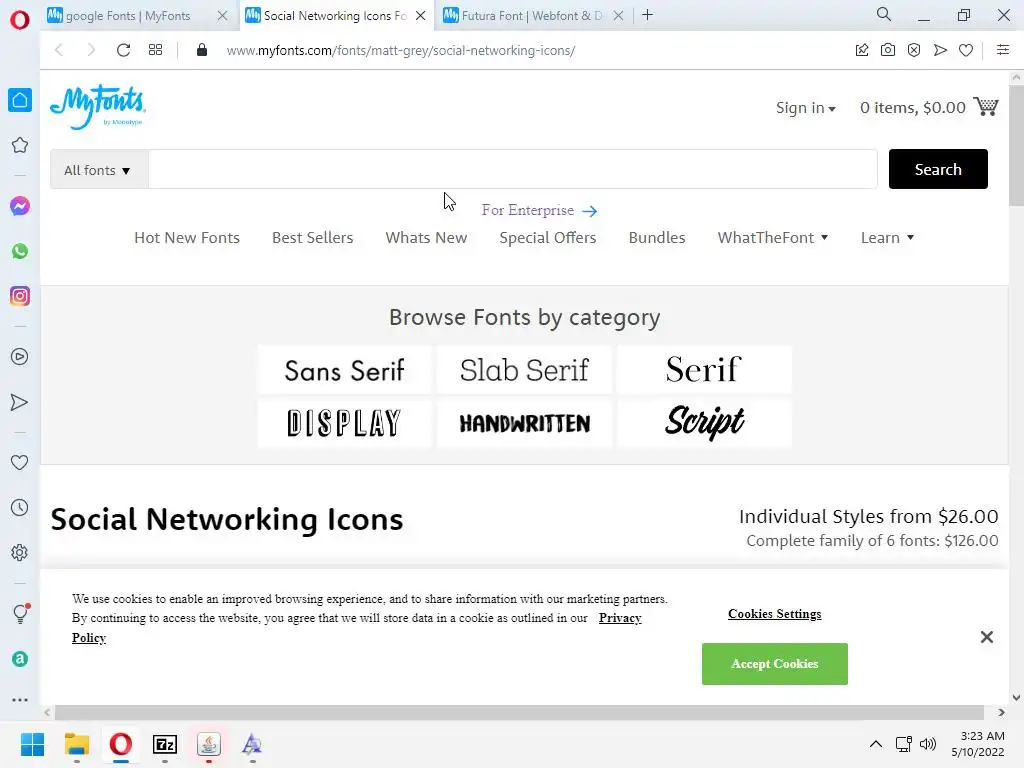
Task: Follow the For Enterprise link
Action: 539,210
